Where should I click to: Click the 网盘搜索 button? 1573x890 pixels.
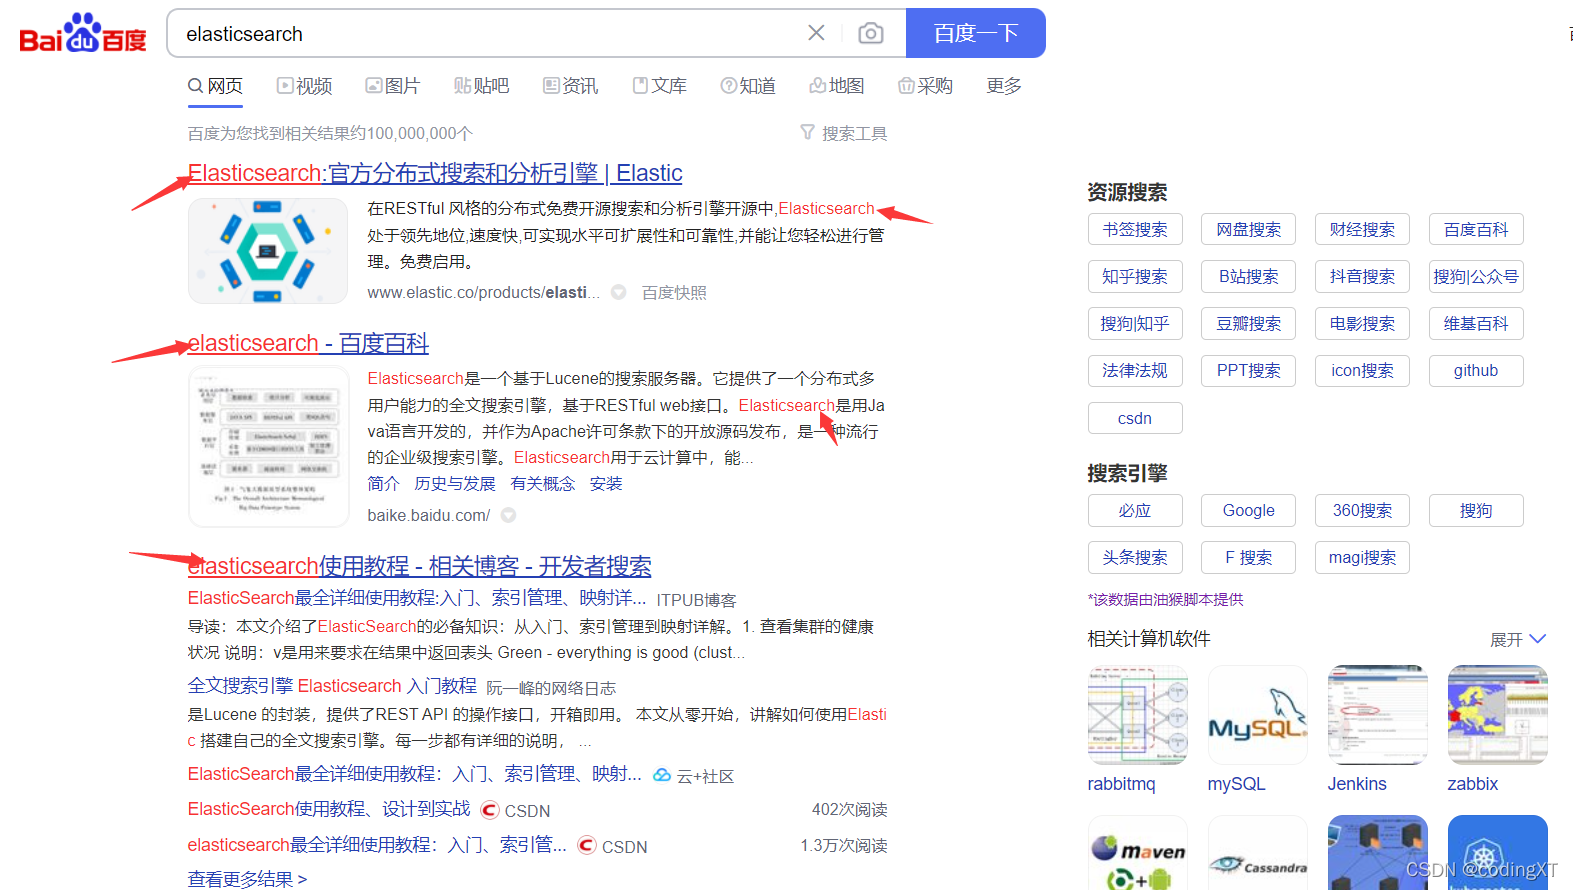point(1249,229)
